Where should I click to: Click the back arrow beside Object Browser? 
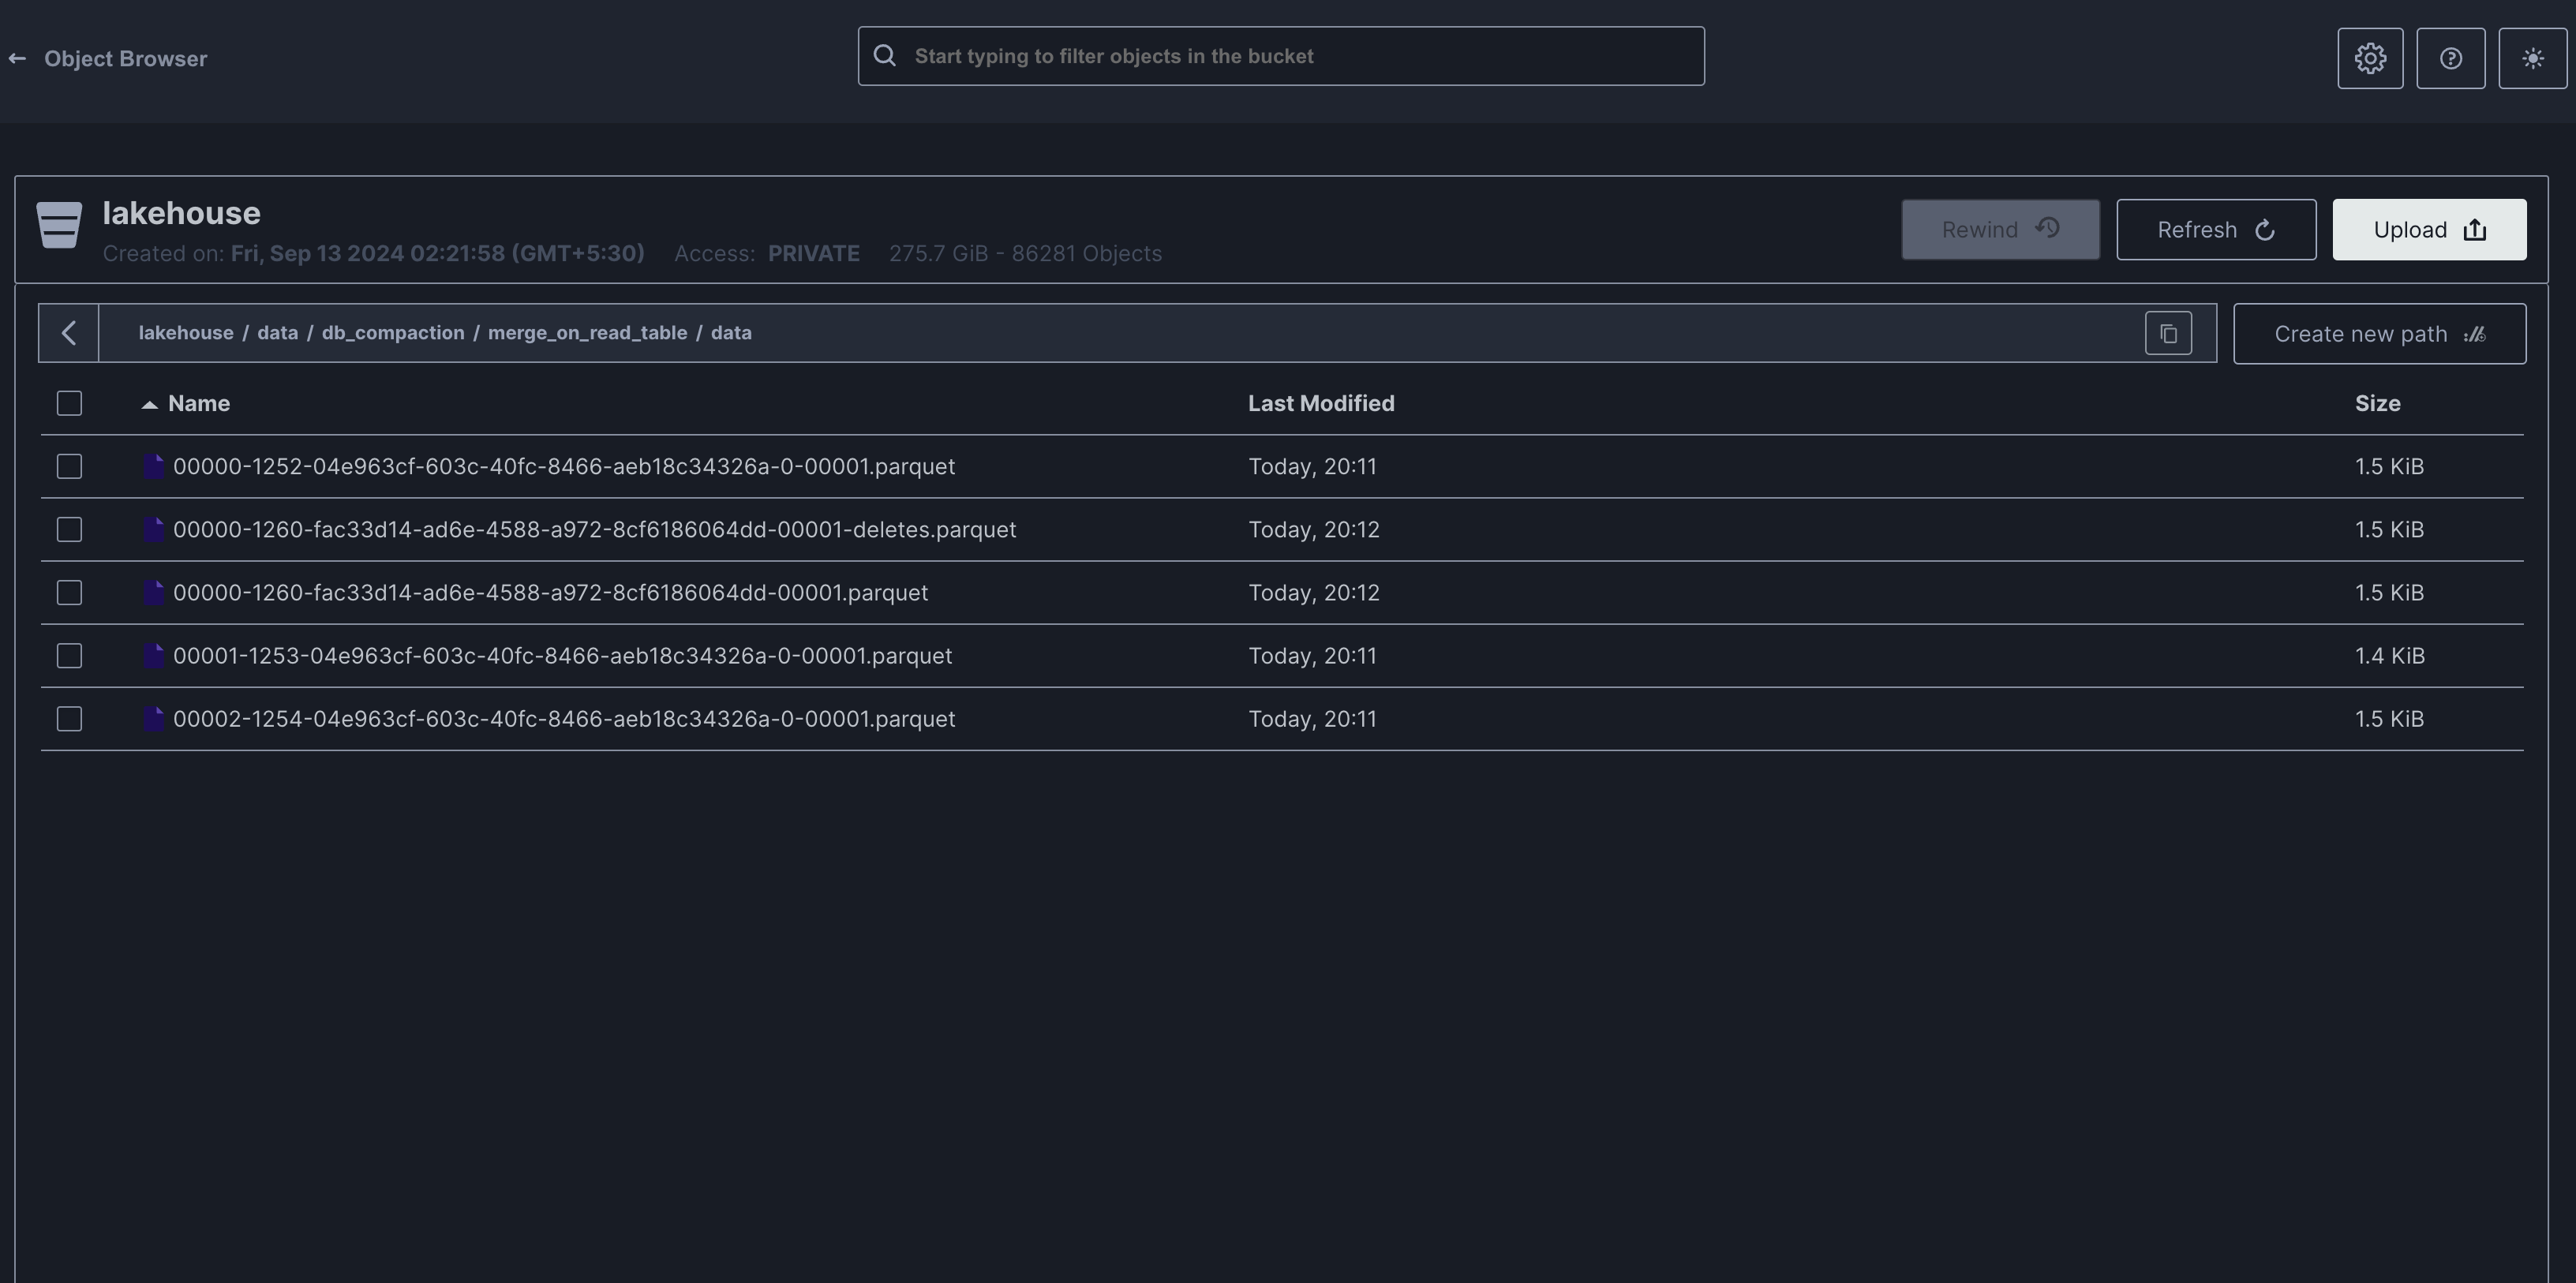pos(17,58)
